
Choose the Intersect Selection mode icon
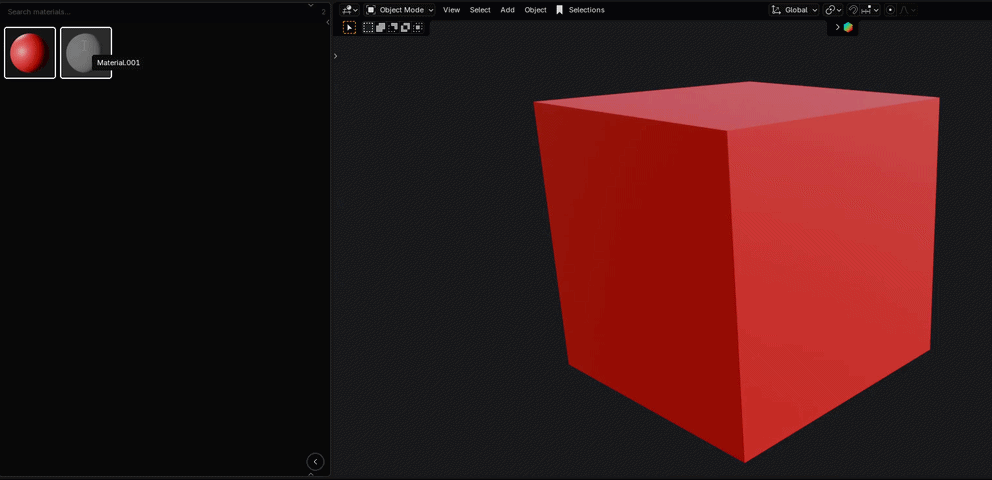point(418,27)
